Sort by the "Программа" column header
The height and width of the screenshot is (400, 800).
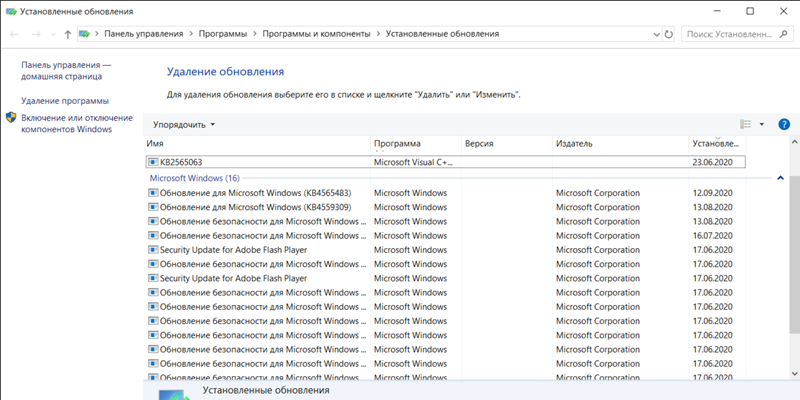pos(416,144)
